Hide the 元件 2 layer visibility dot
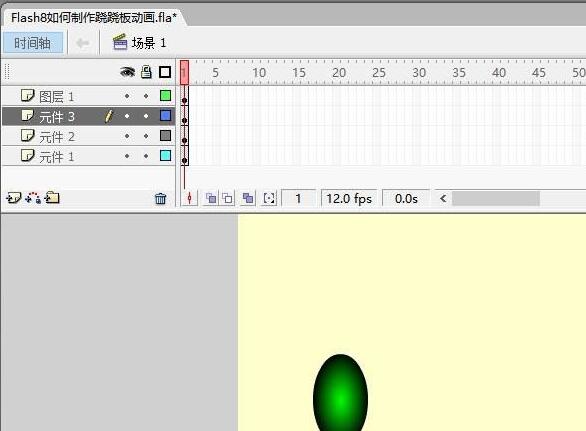The image size is (586, 431). pos(127,136)
